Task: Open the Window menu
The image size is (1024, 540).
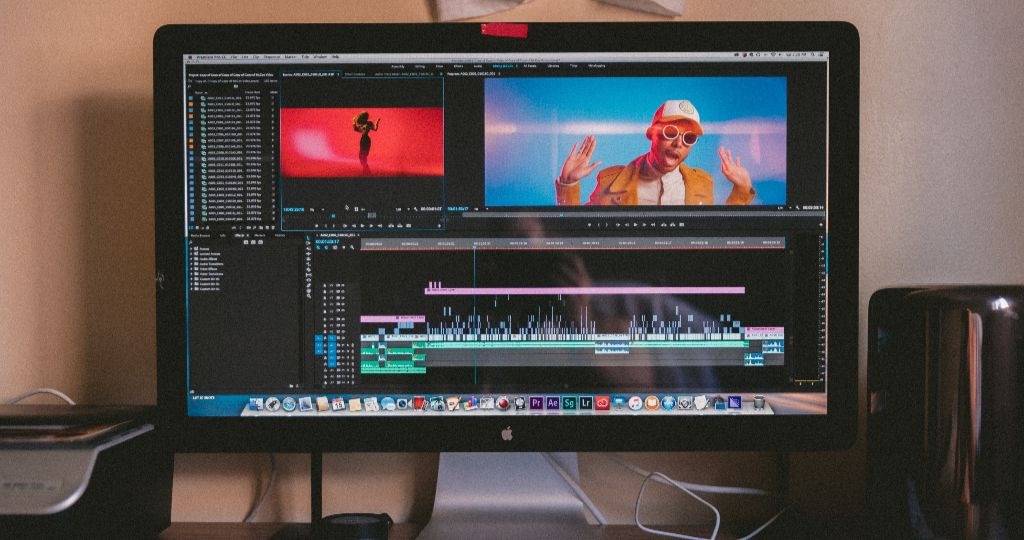Action: point(319,57)
